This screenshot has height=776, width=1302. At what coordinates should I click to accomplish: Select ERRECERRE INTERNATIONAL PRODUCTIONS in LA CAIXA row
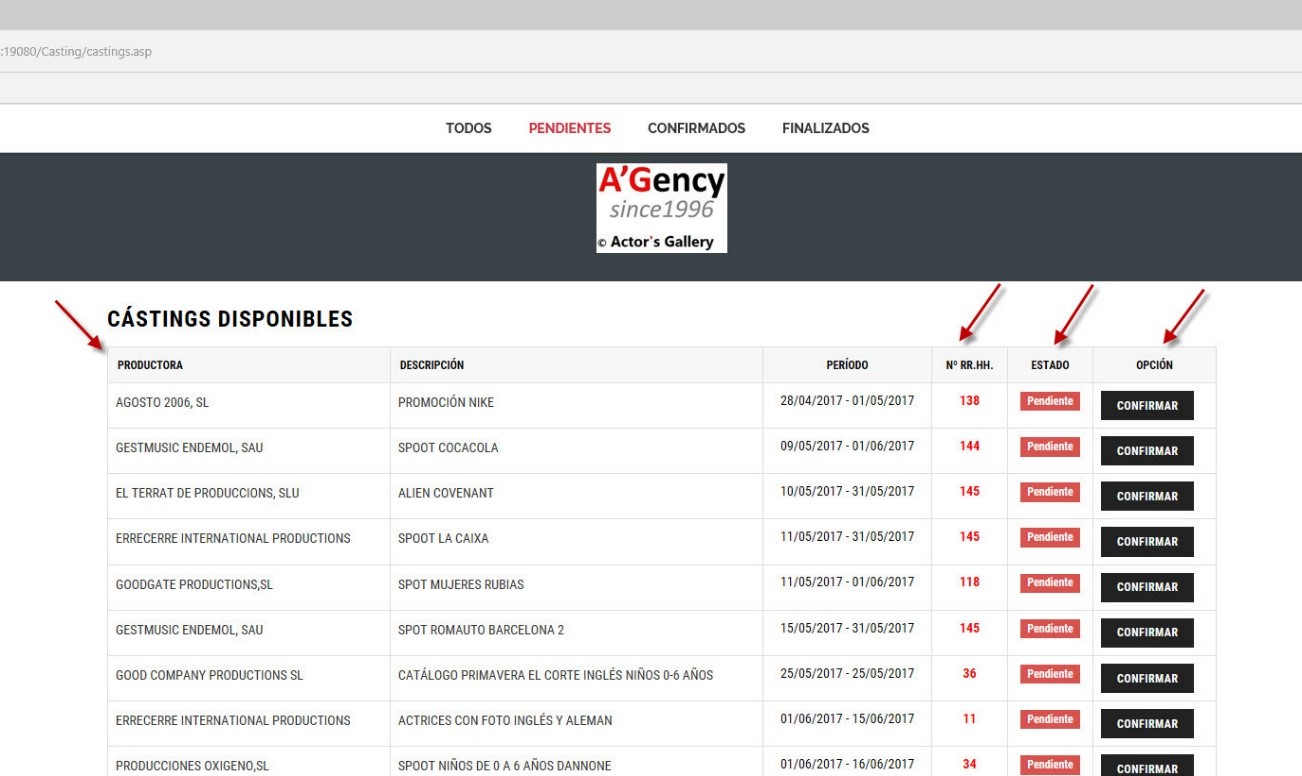click(233, 539)
